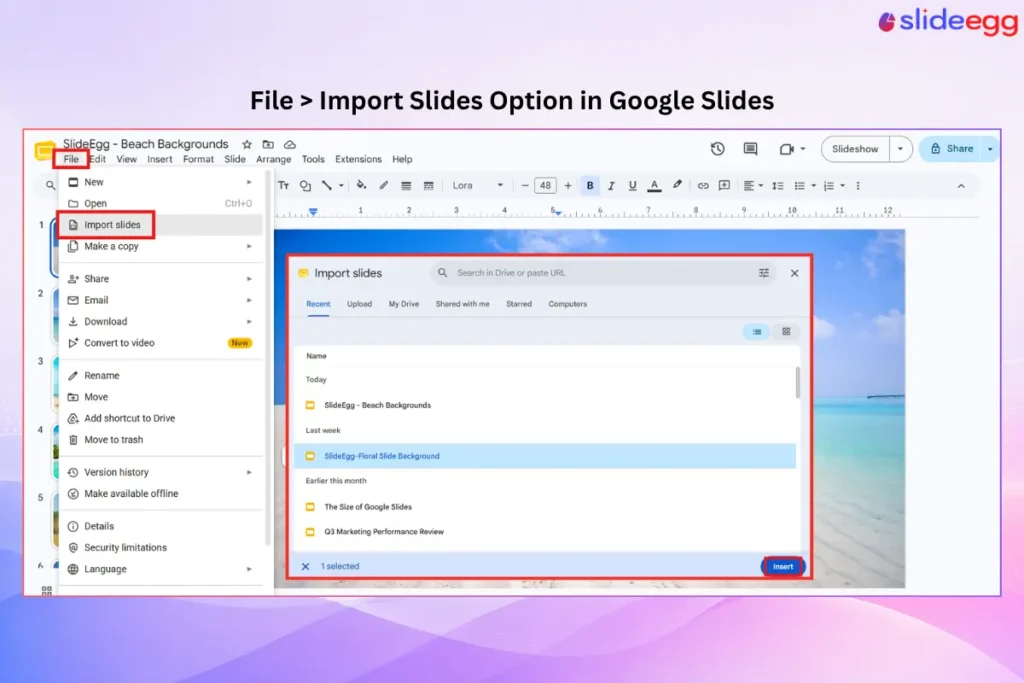Choose Make available offline

tap(161, 494)
